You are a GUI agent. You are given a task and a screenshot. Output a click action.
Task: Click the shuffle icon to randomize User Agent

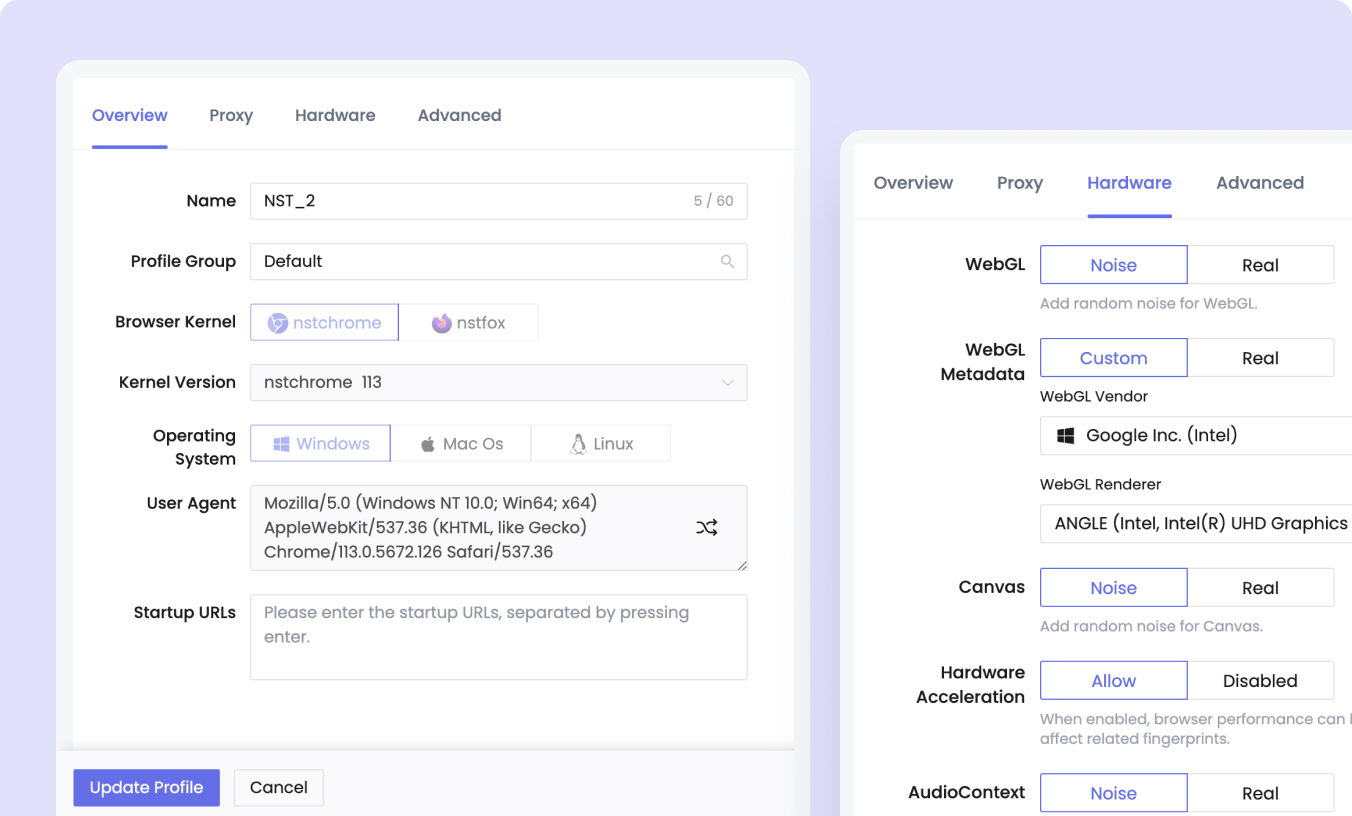[707, 527]
